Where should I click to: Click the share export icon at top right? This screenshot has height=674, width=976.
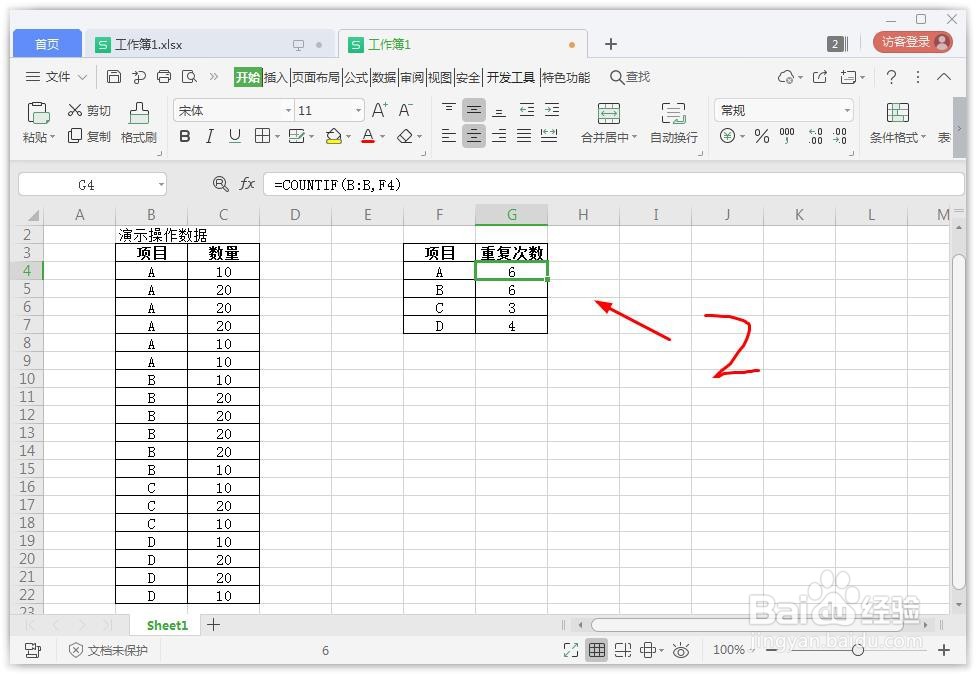(x=820, y=77)
